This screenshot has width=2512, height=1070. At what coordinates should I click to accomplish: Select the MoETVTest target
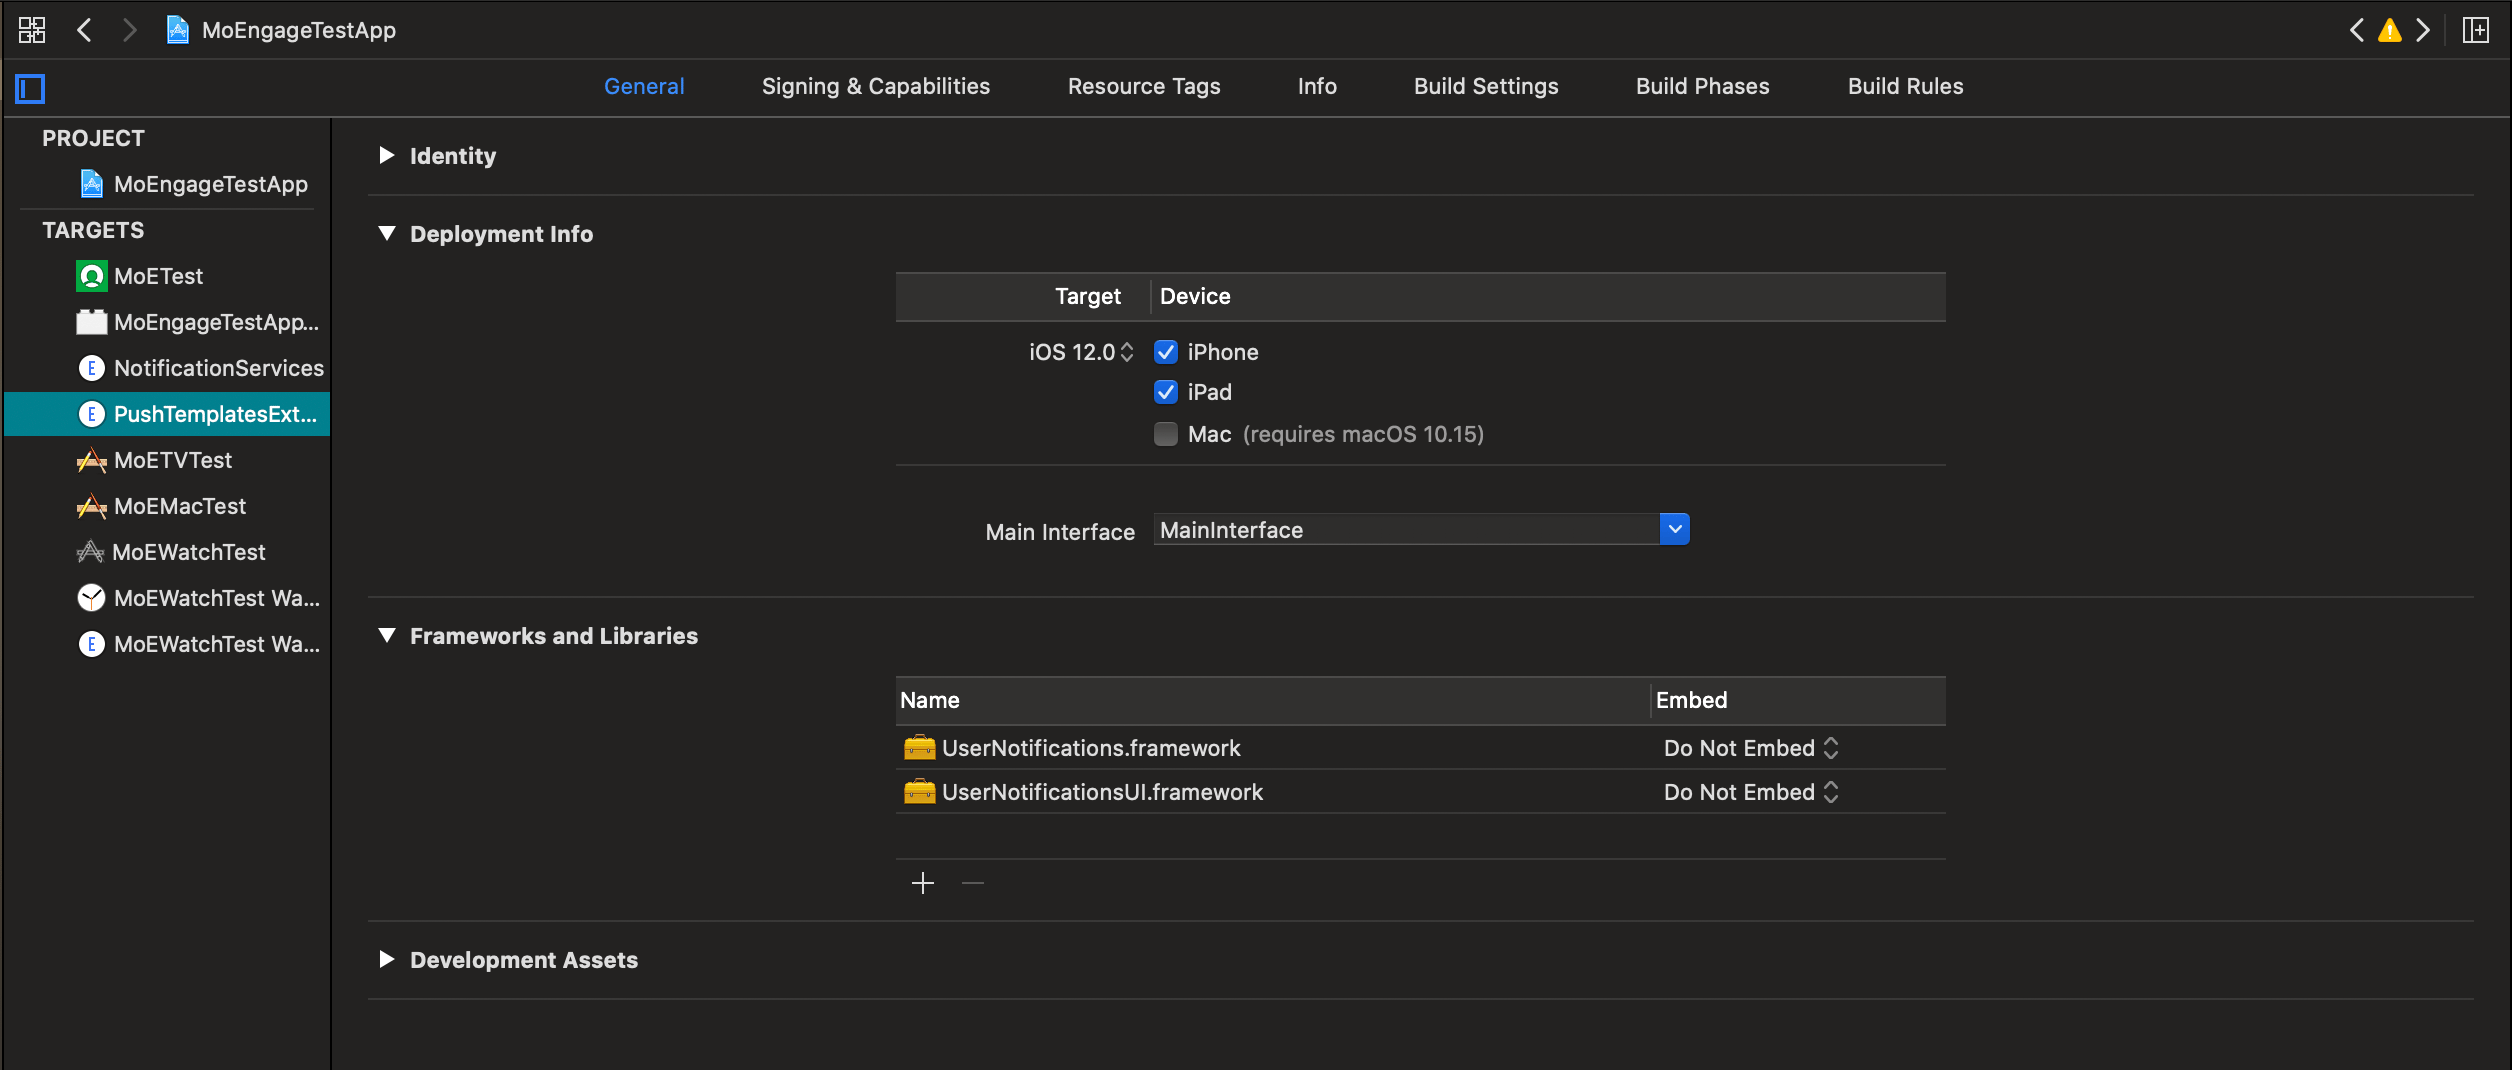[155, 460]
